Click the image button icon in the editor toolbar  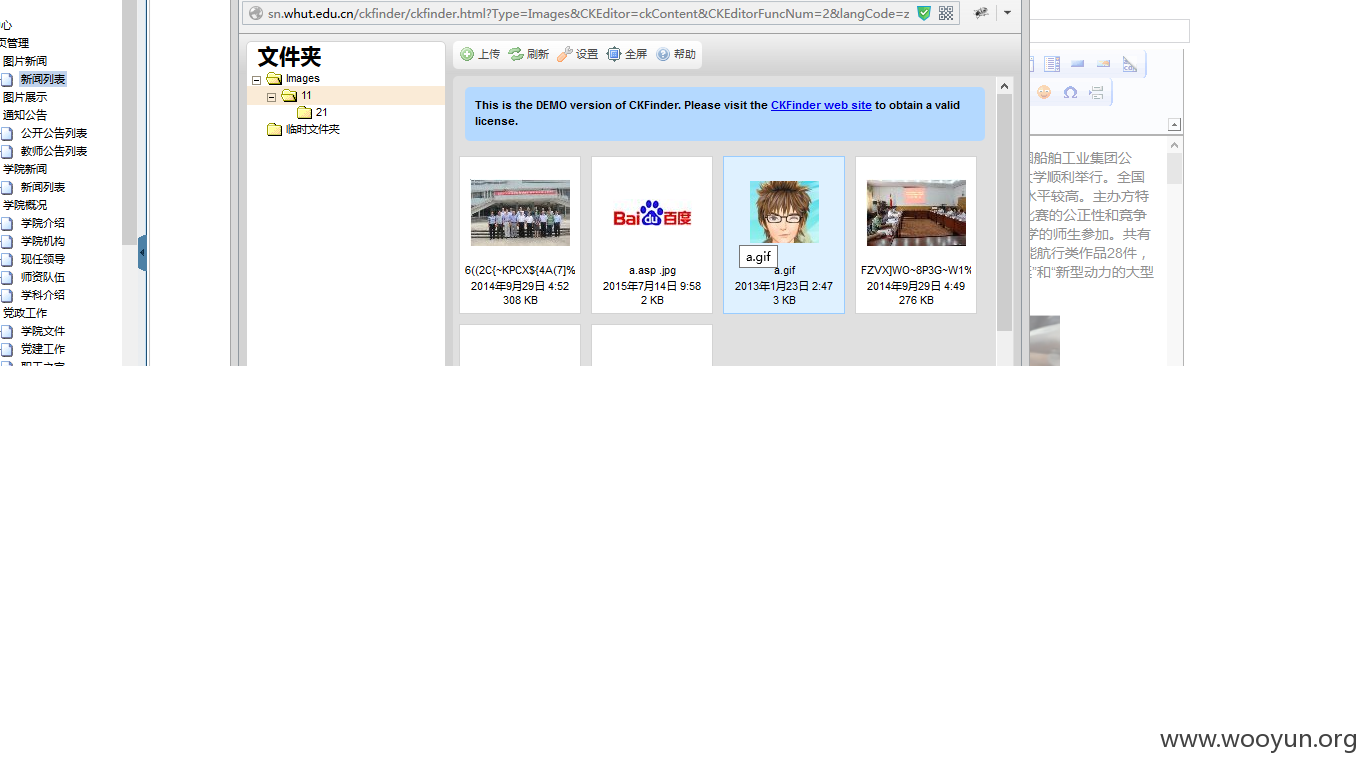tap(1104, 64)
